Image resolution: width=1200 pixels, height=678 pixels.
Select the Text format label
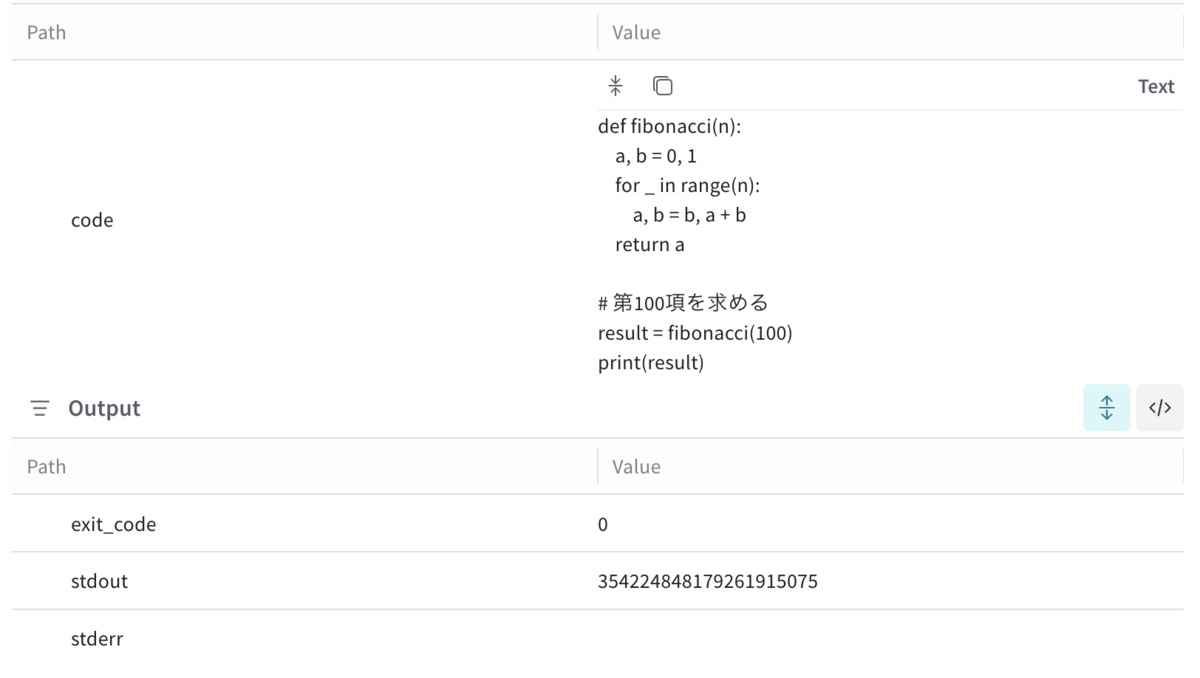click(1156, 86)
